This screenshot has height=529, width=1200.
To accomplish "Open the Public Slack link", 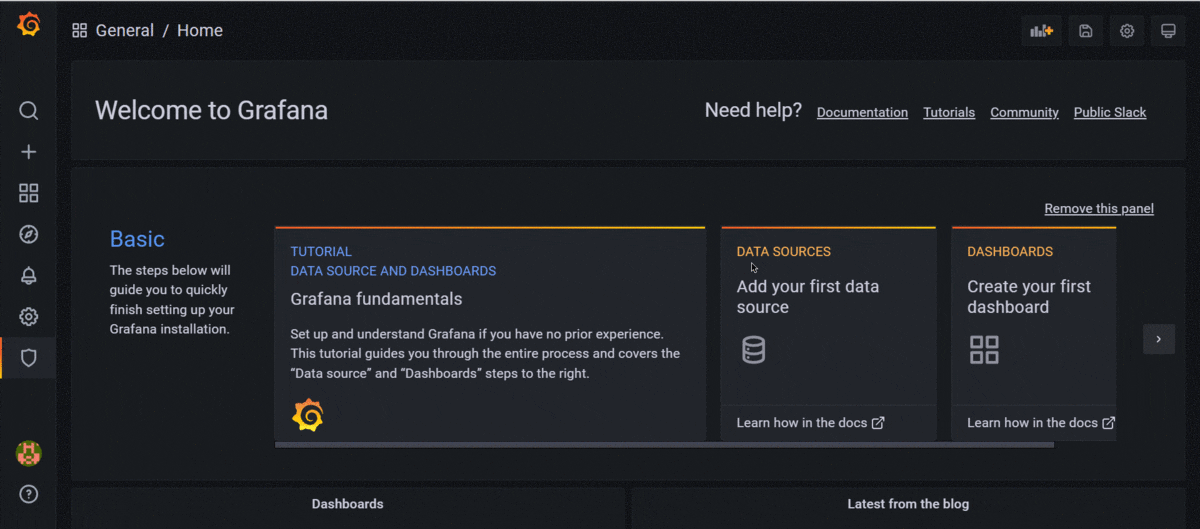I will tap(1110, 113).
